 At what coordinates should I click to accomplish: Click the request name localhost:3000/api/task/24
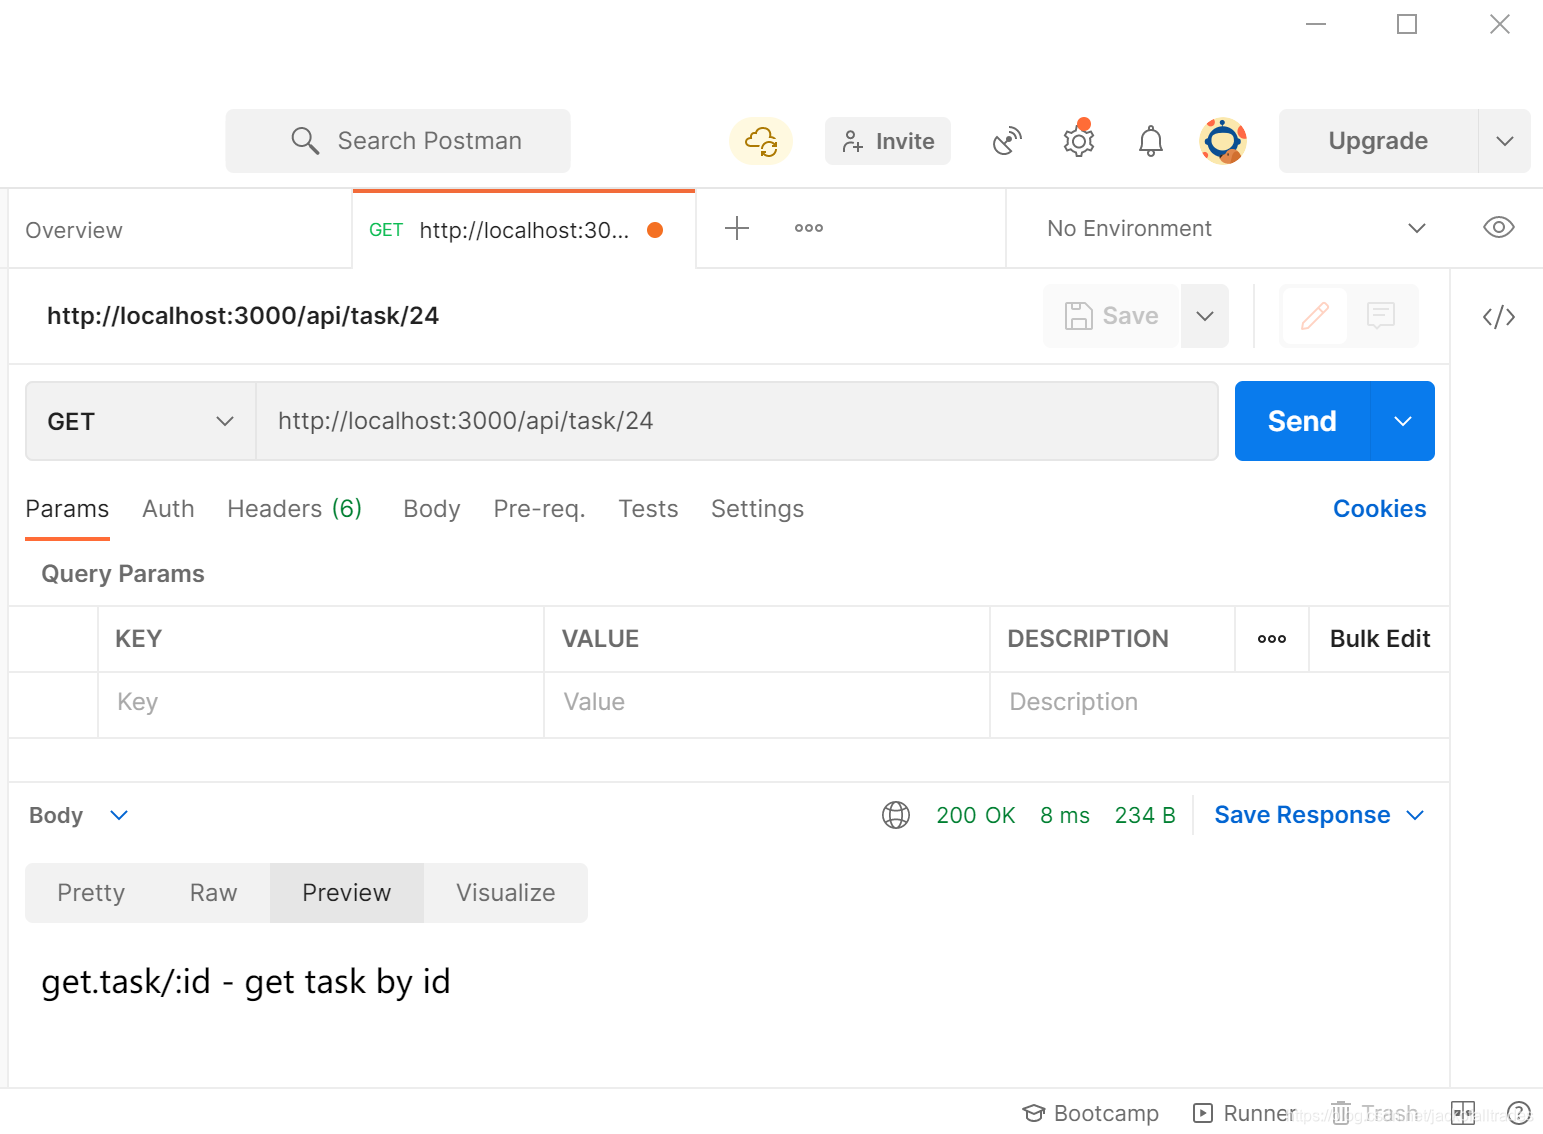click(x=243, y=316)
